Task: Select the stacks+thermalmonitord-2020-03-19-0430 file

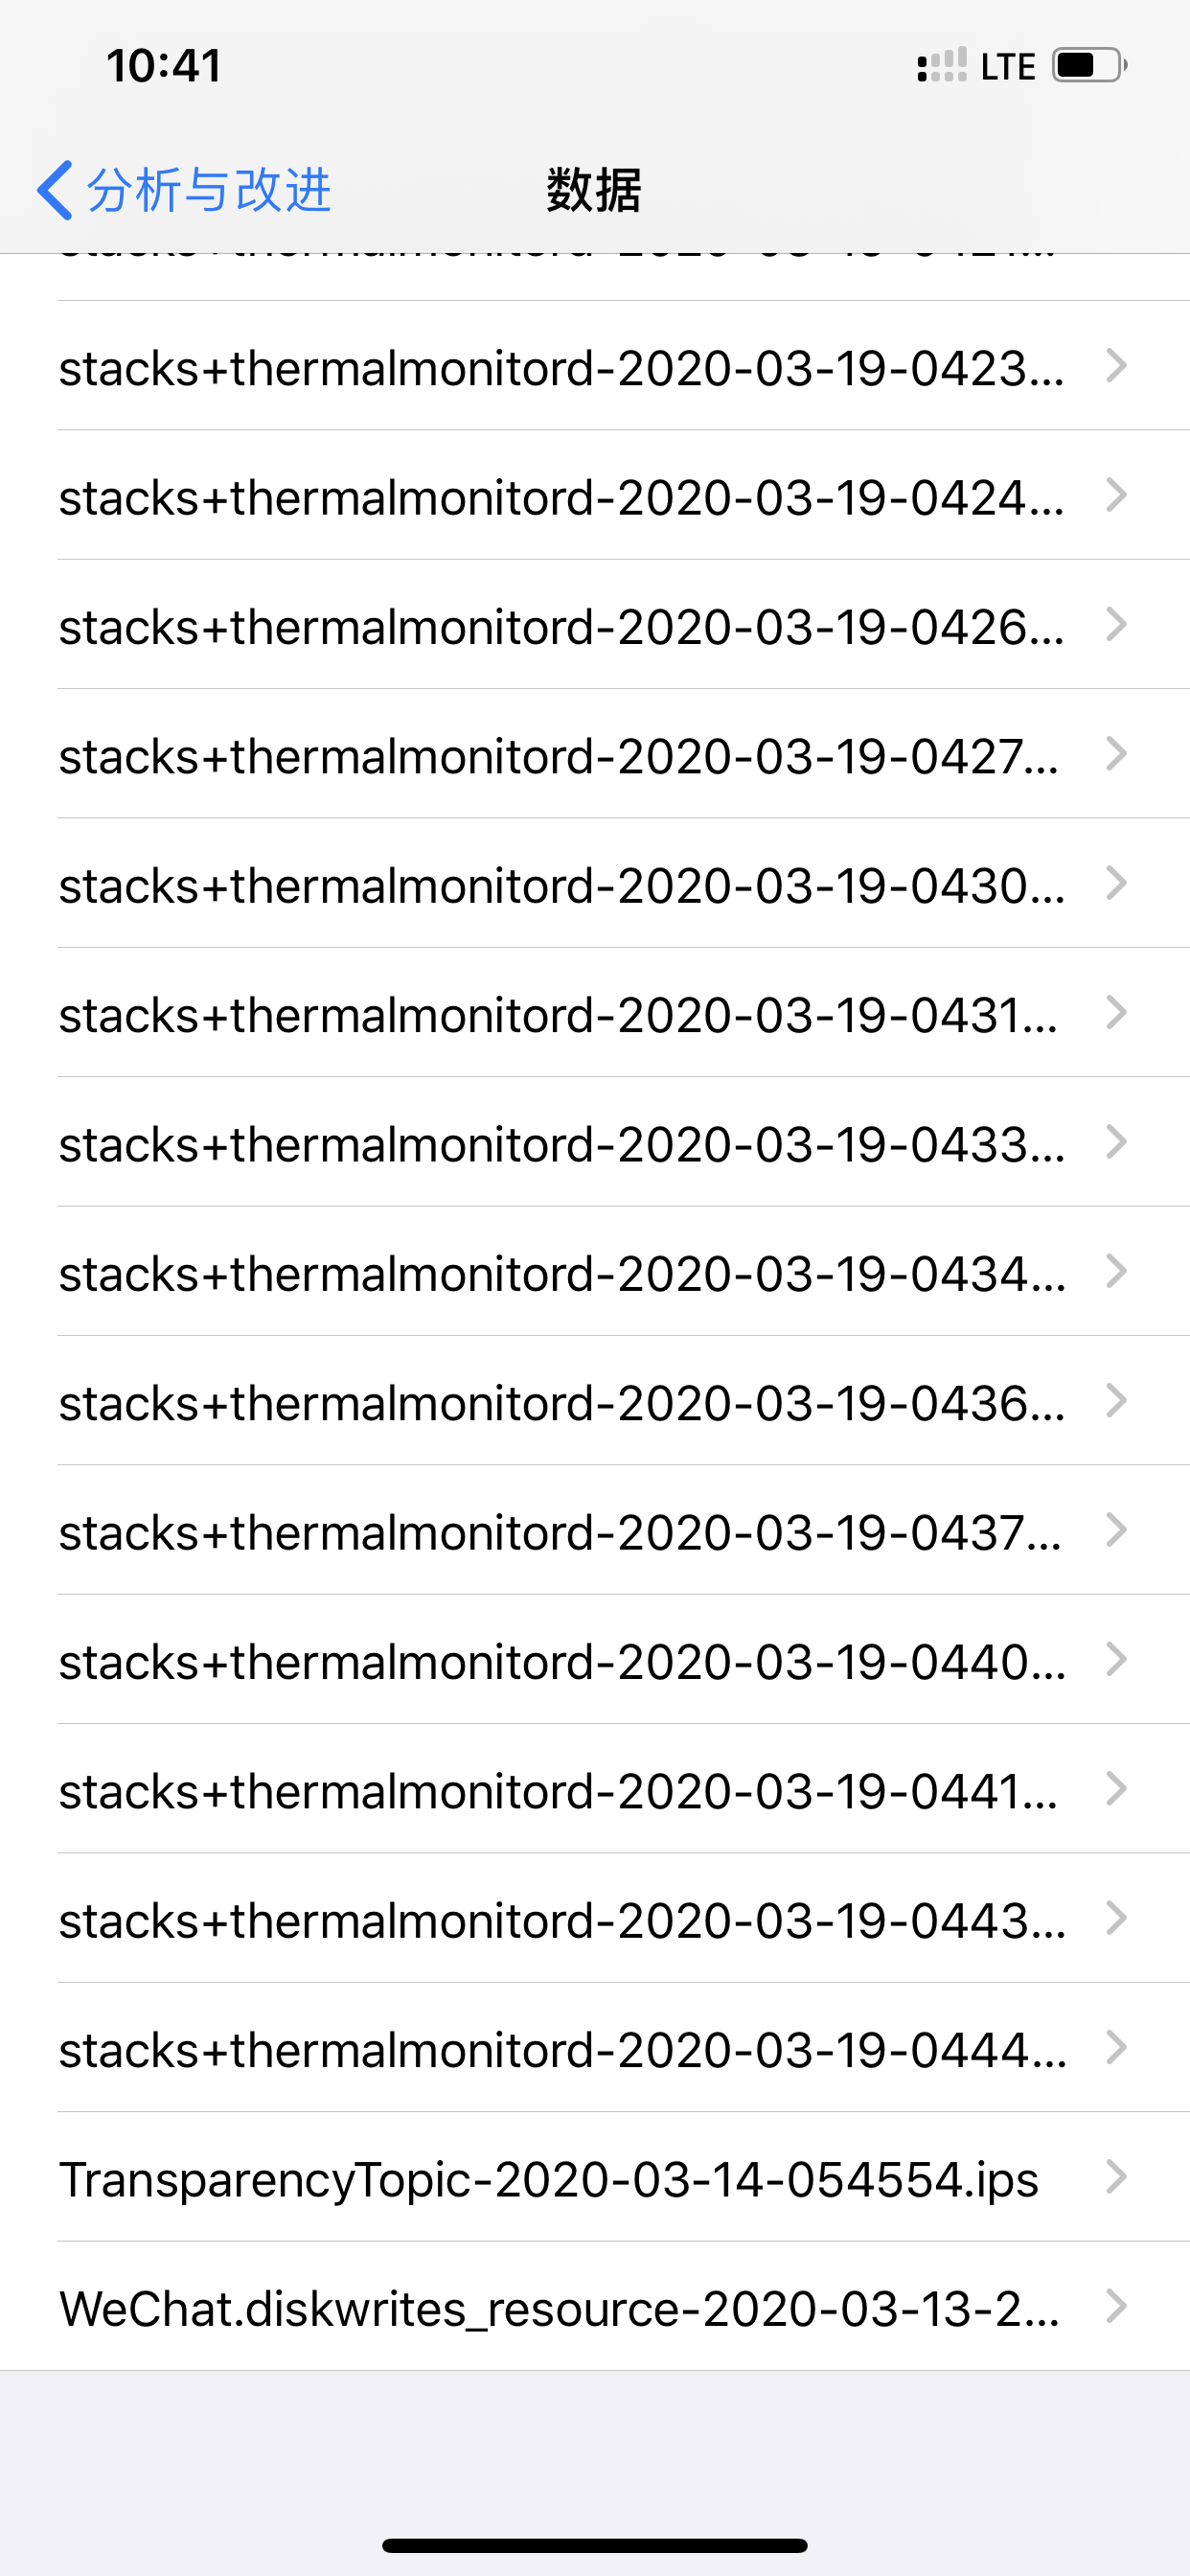Action: click(560, 885)
